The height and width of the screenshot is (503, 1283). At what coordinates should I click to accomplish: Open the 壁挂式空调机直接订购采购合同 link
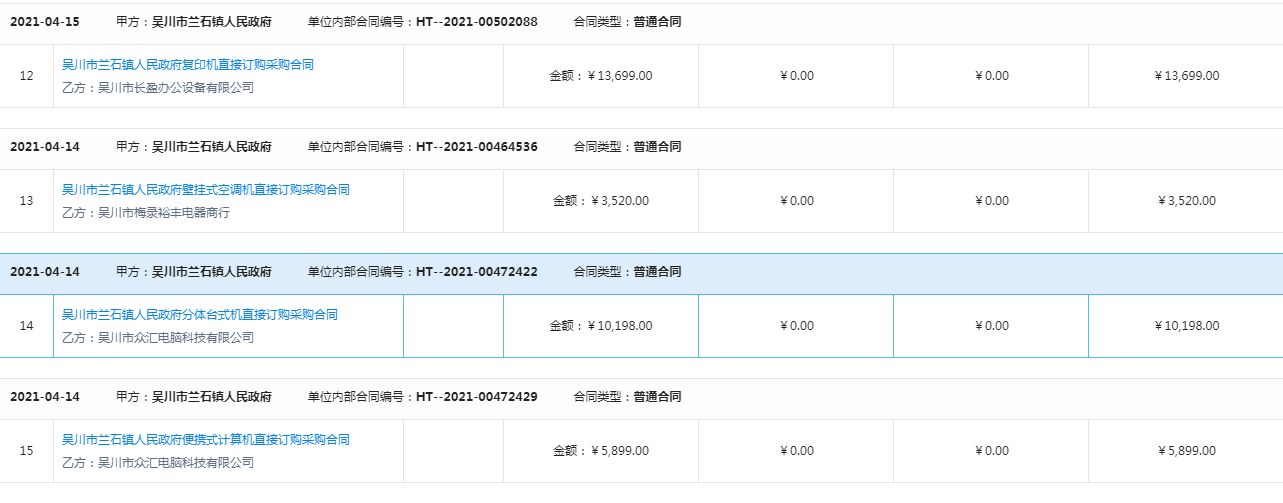point(206,190)
